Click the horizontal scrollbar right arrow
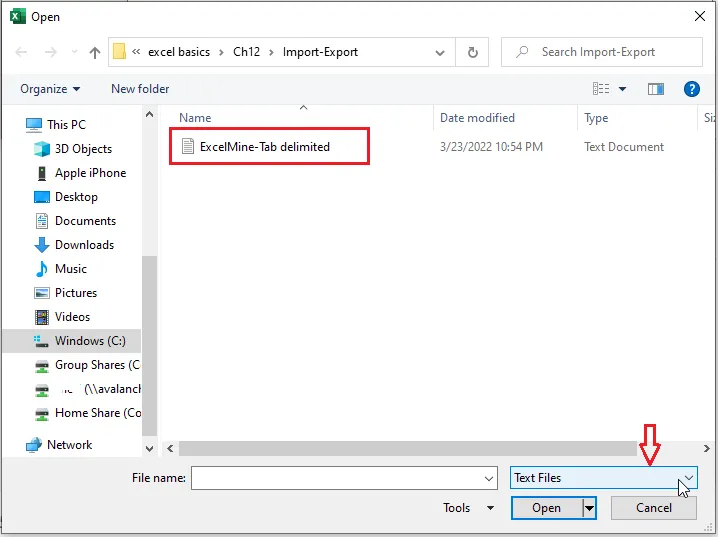This screenshot has height=537, width=718. (x=707, y=449)
